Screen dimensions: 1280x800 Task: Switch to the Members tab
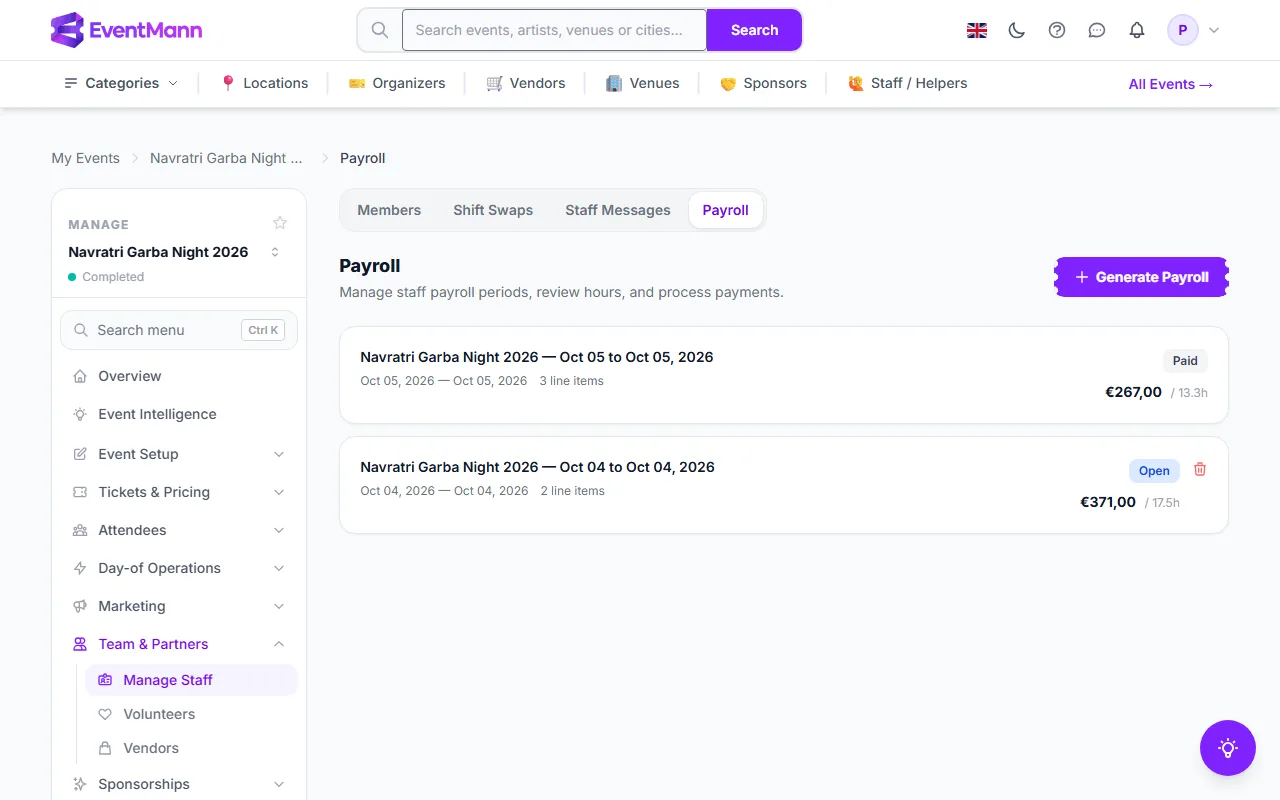[389, 210]
